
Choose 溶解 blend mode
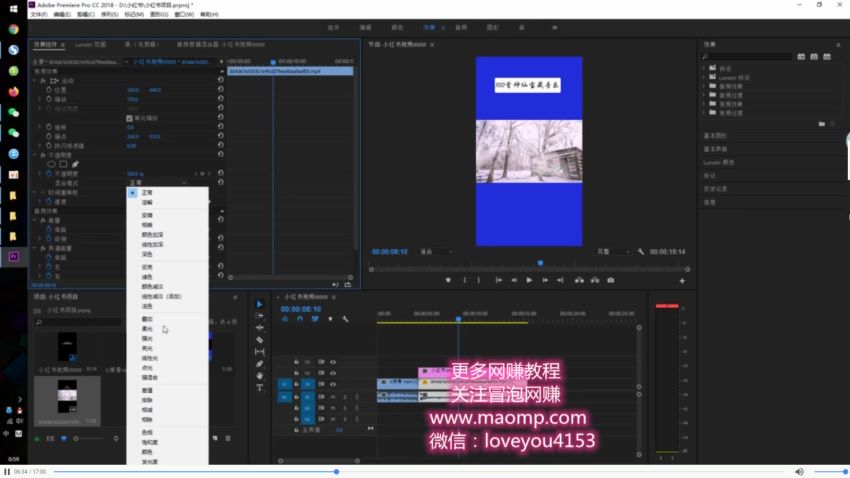point(147,202)
